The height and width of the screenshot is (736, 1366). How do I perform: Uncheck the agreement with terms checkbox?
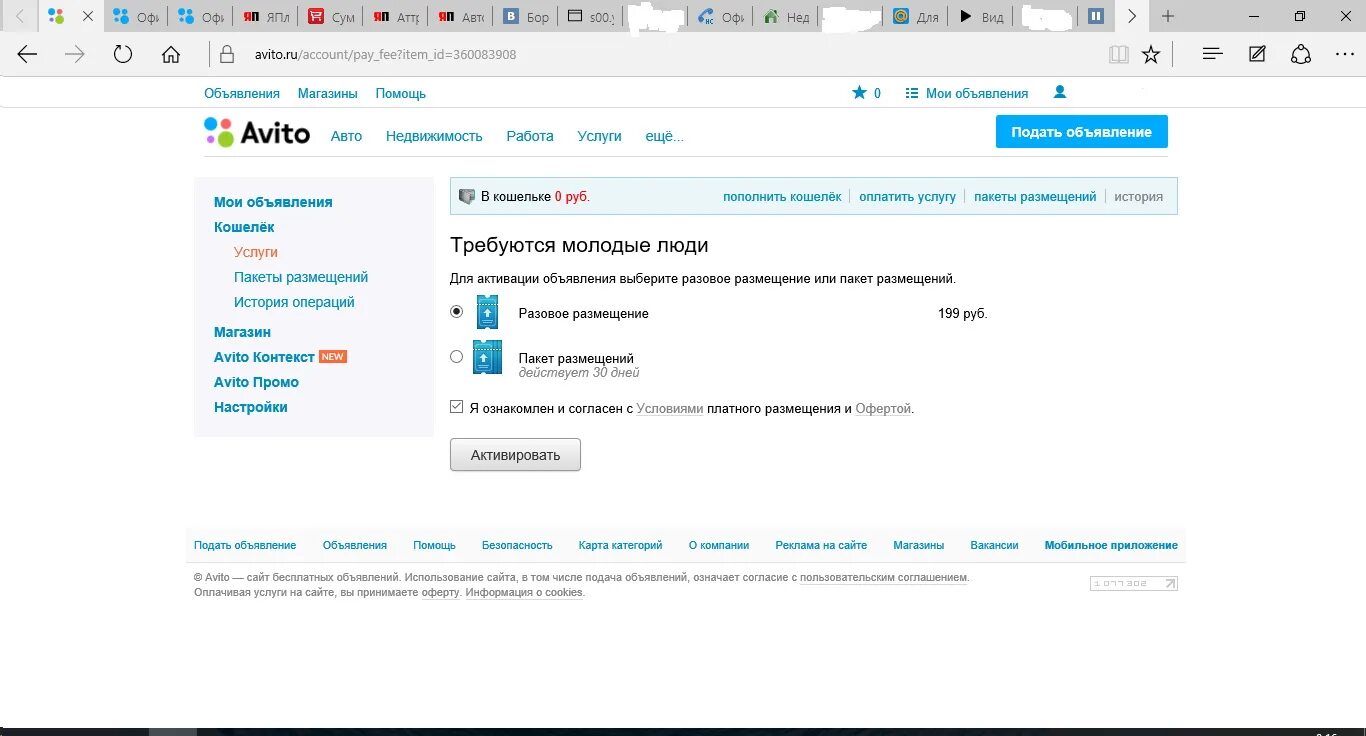pos(457,407)
